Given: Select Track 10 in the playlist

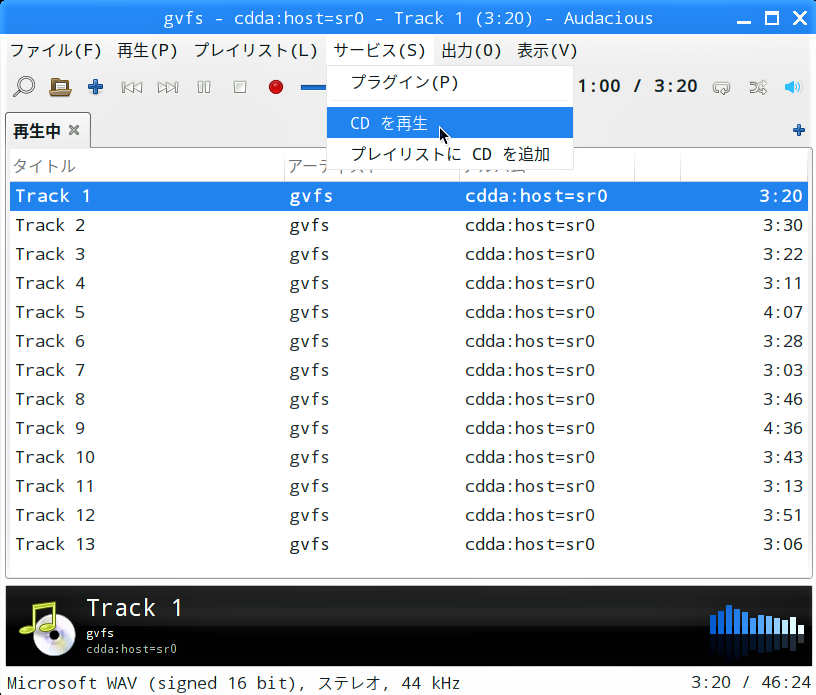Looking at the screenshot, I should coord(409,458).
